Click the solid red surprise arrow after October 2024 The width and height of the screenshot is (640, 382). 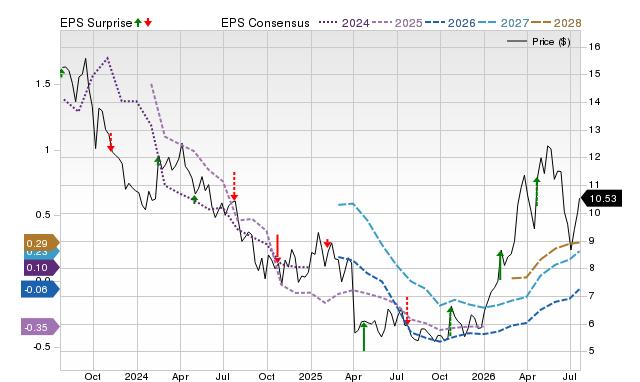pyautogui.click(x=278, y=249)
